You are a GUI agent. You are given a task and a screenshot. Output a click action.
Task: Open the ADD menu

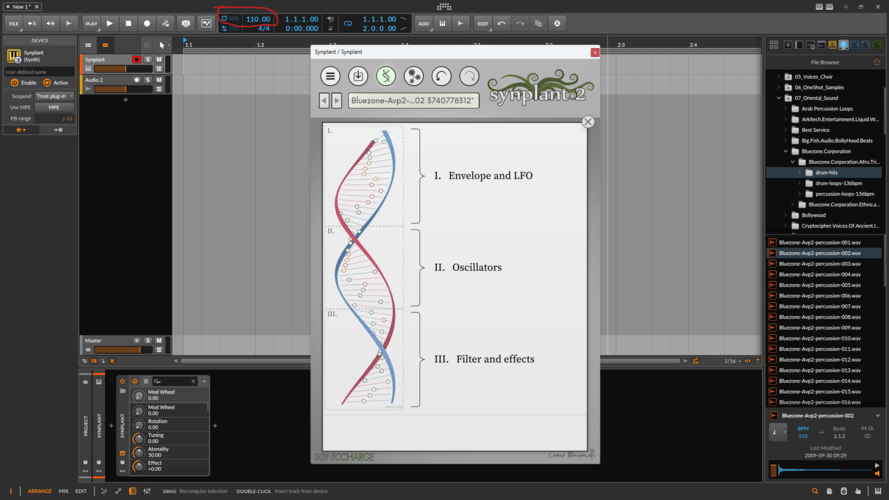(x=424, y=24)
